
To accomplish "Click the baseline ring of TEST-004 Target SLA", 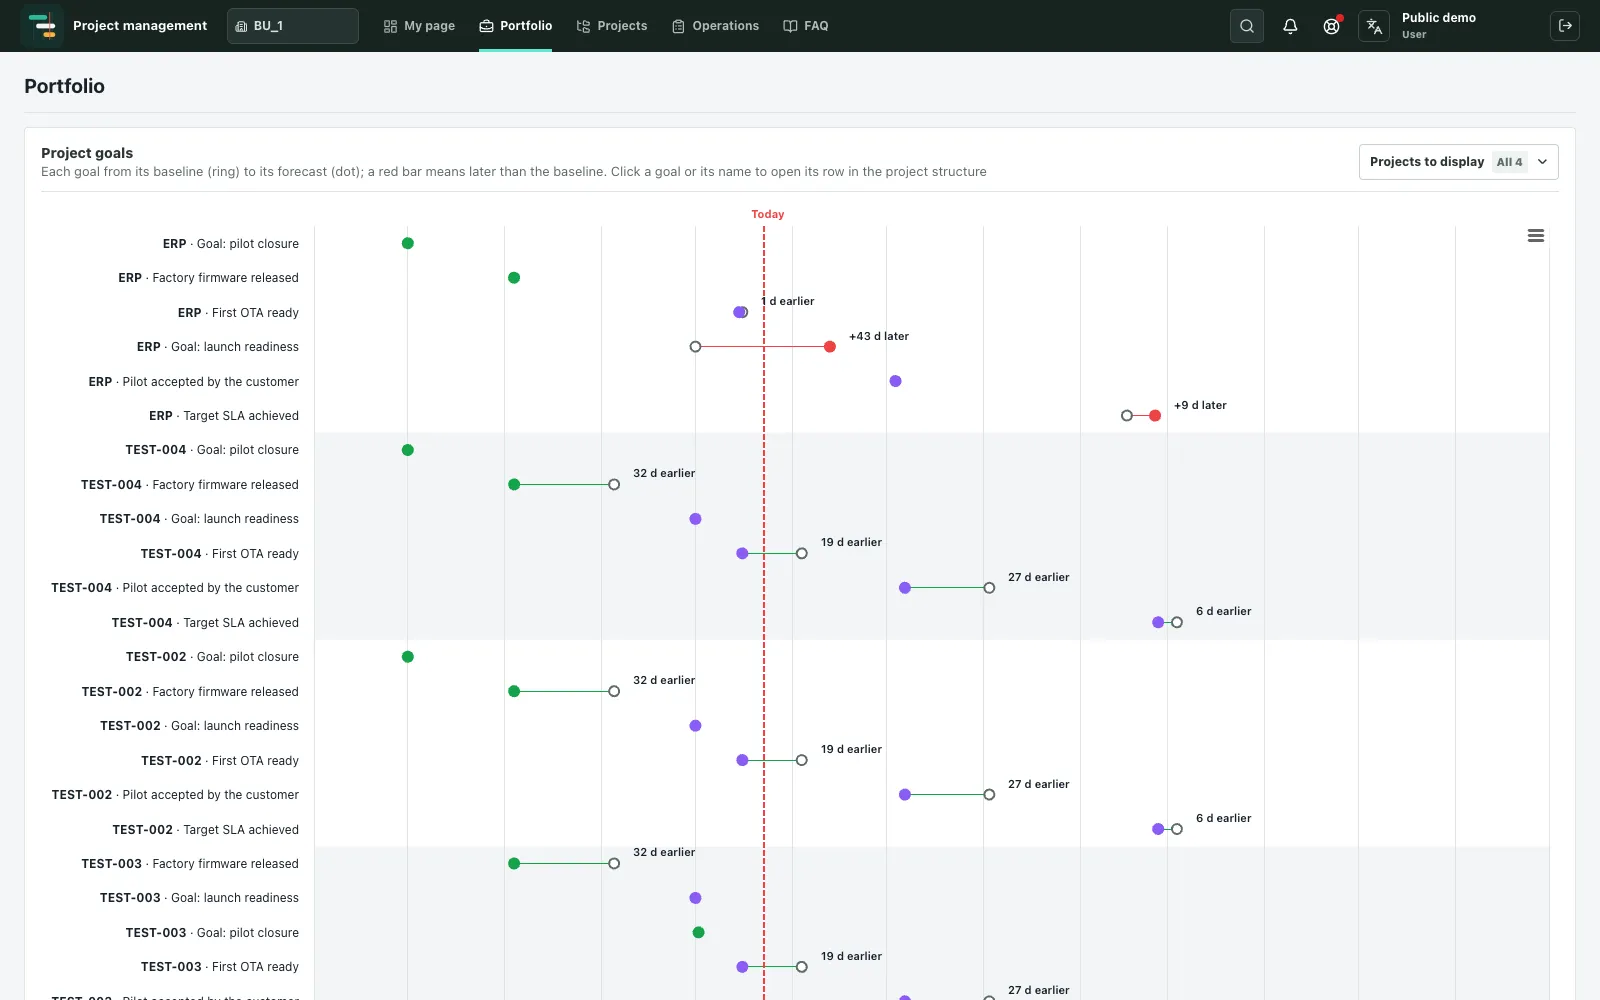I will point(1177,623).
